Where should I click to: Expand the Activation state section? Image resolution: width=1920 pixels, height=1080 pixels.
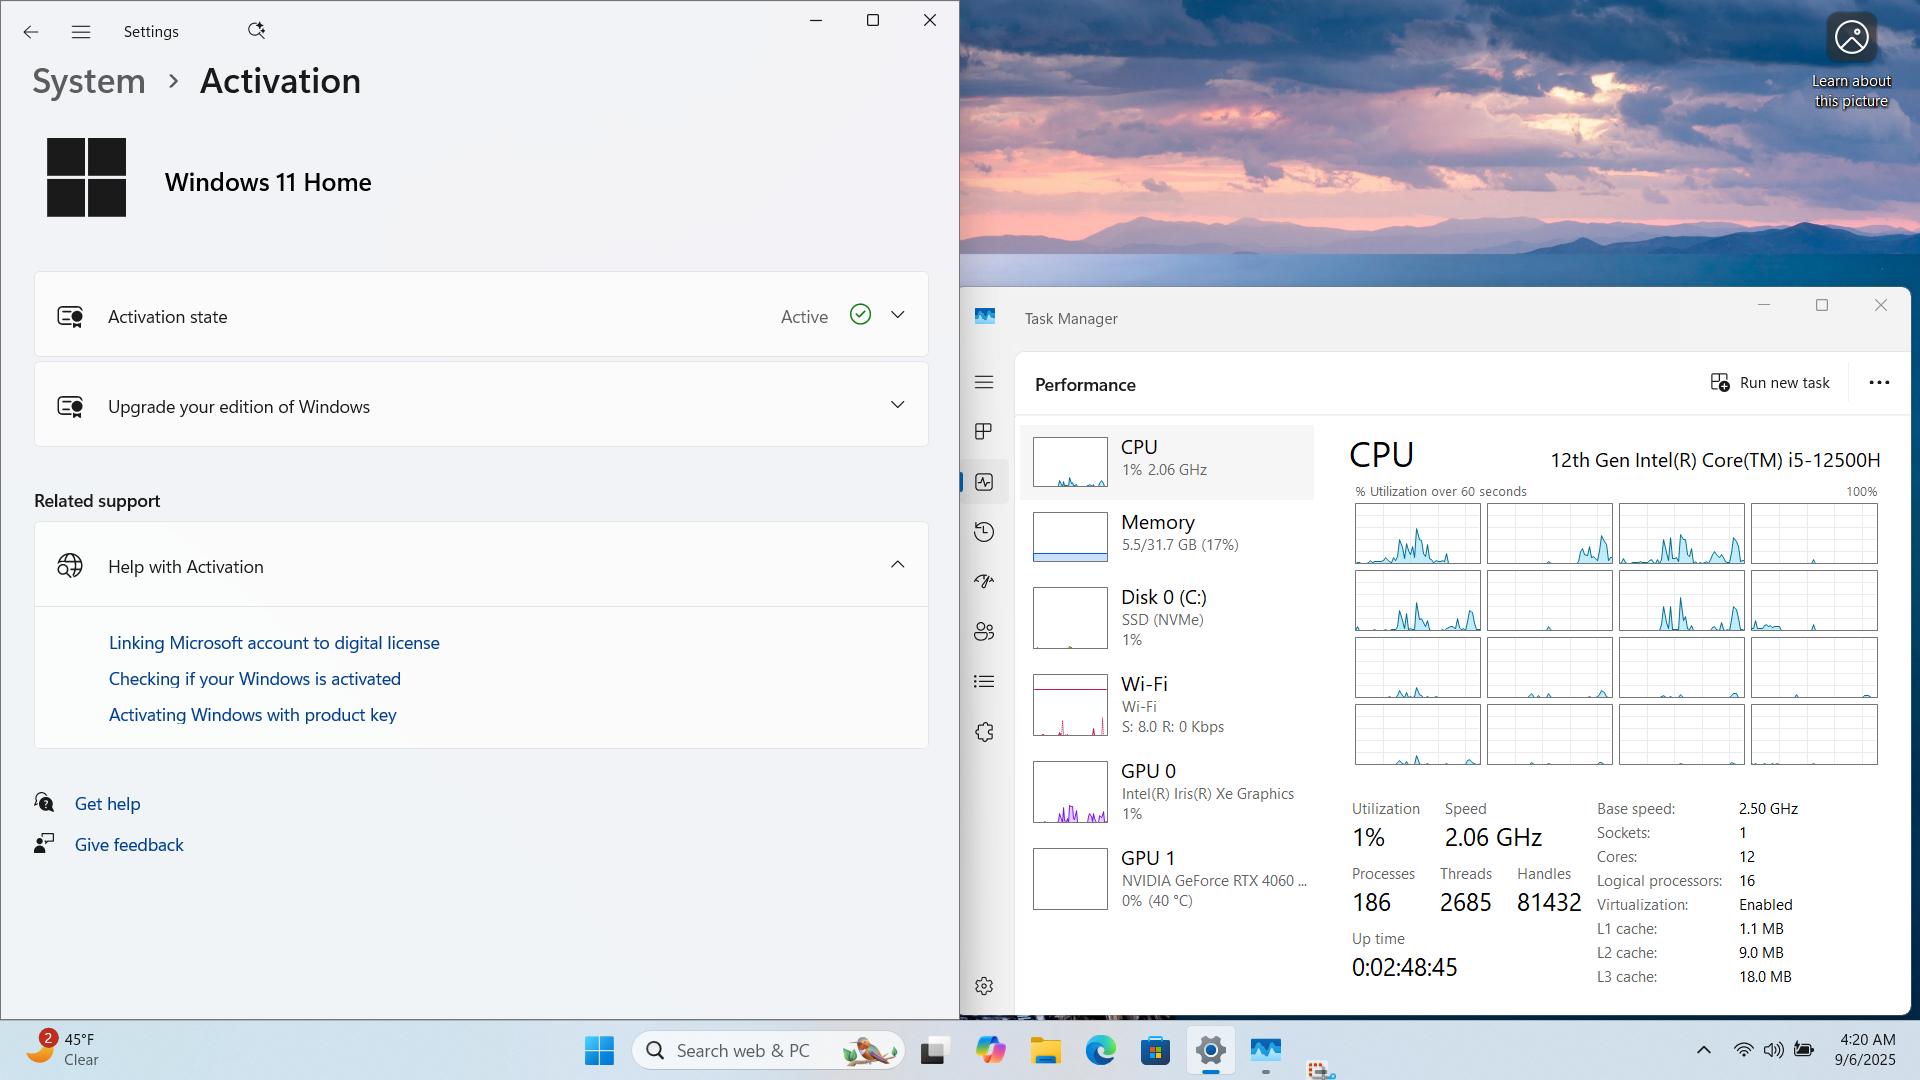point(481,316)
